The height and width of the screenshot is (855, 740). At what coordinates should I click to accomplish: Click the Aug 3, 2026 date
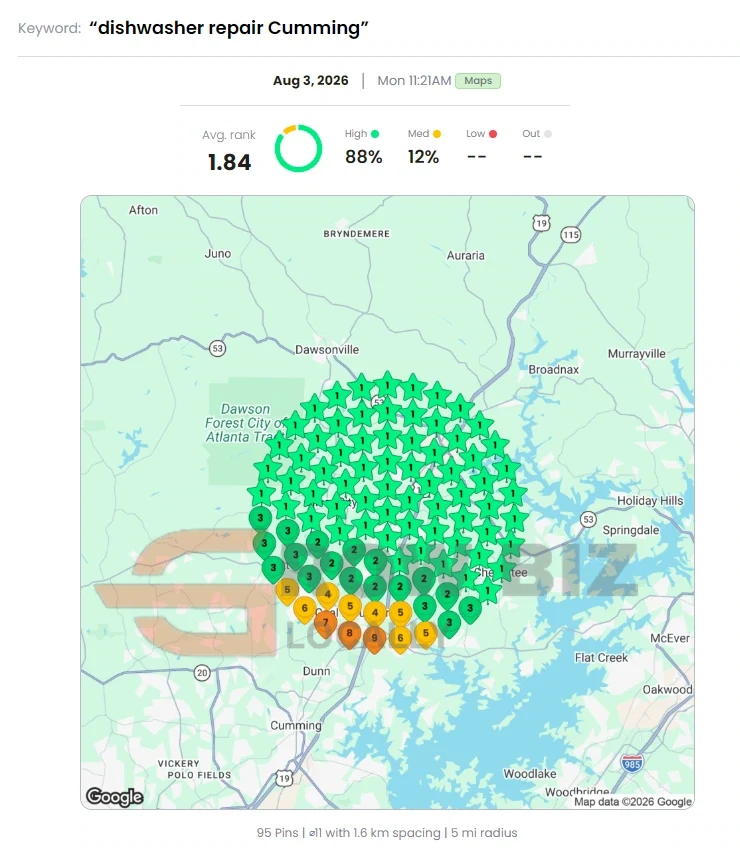click(311, 81)
